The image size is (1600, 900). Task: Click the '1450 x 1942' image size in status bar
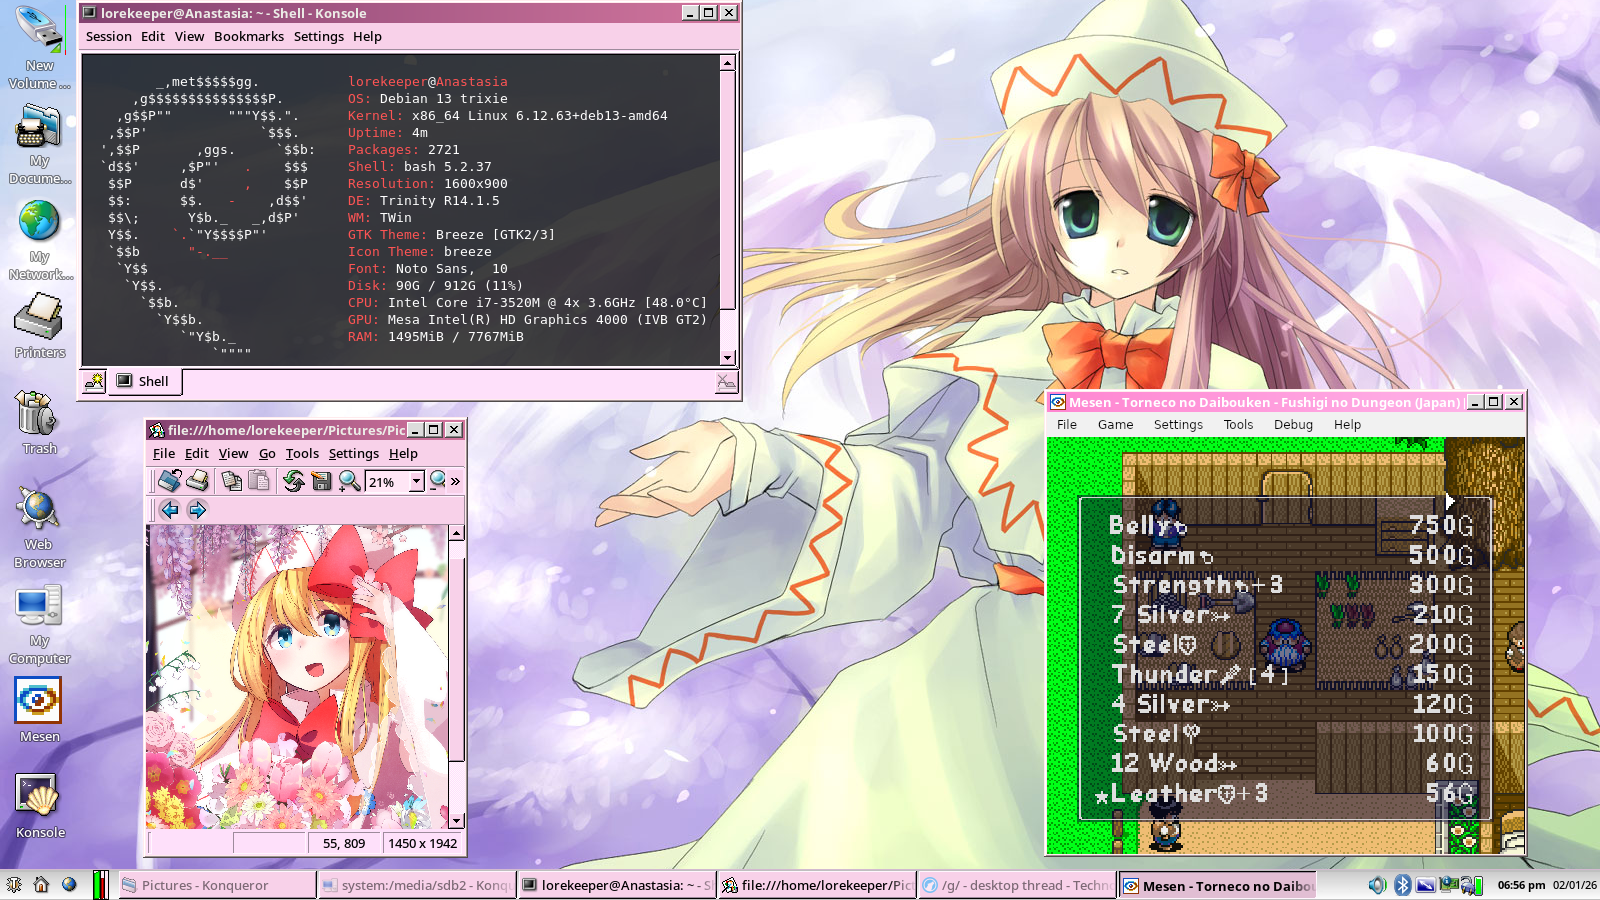click(423, 844)
